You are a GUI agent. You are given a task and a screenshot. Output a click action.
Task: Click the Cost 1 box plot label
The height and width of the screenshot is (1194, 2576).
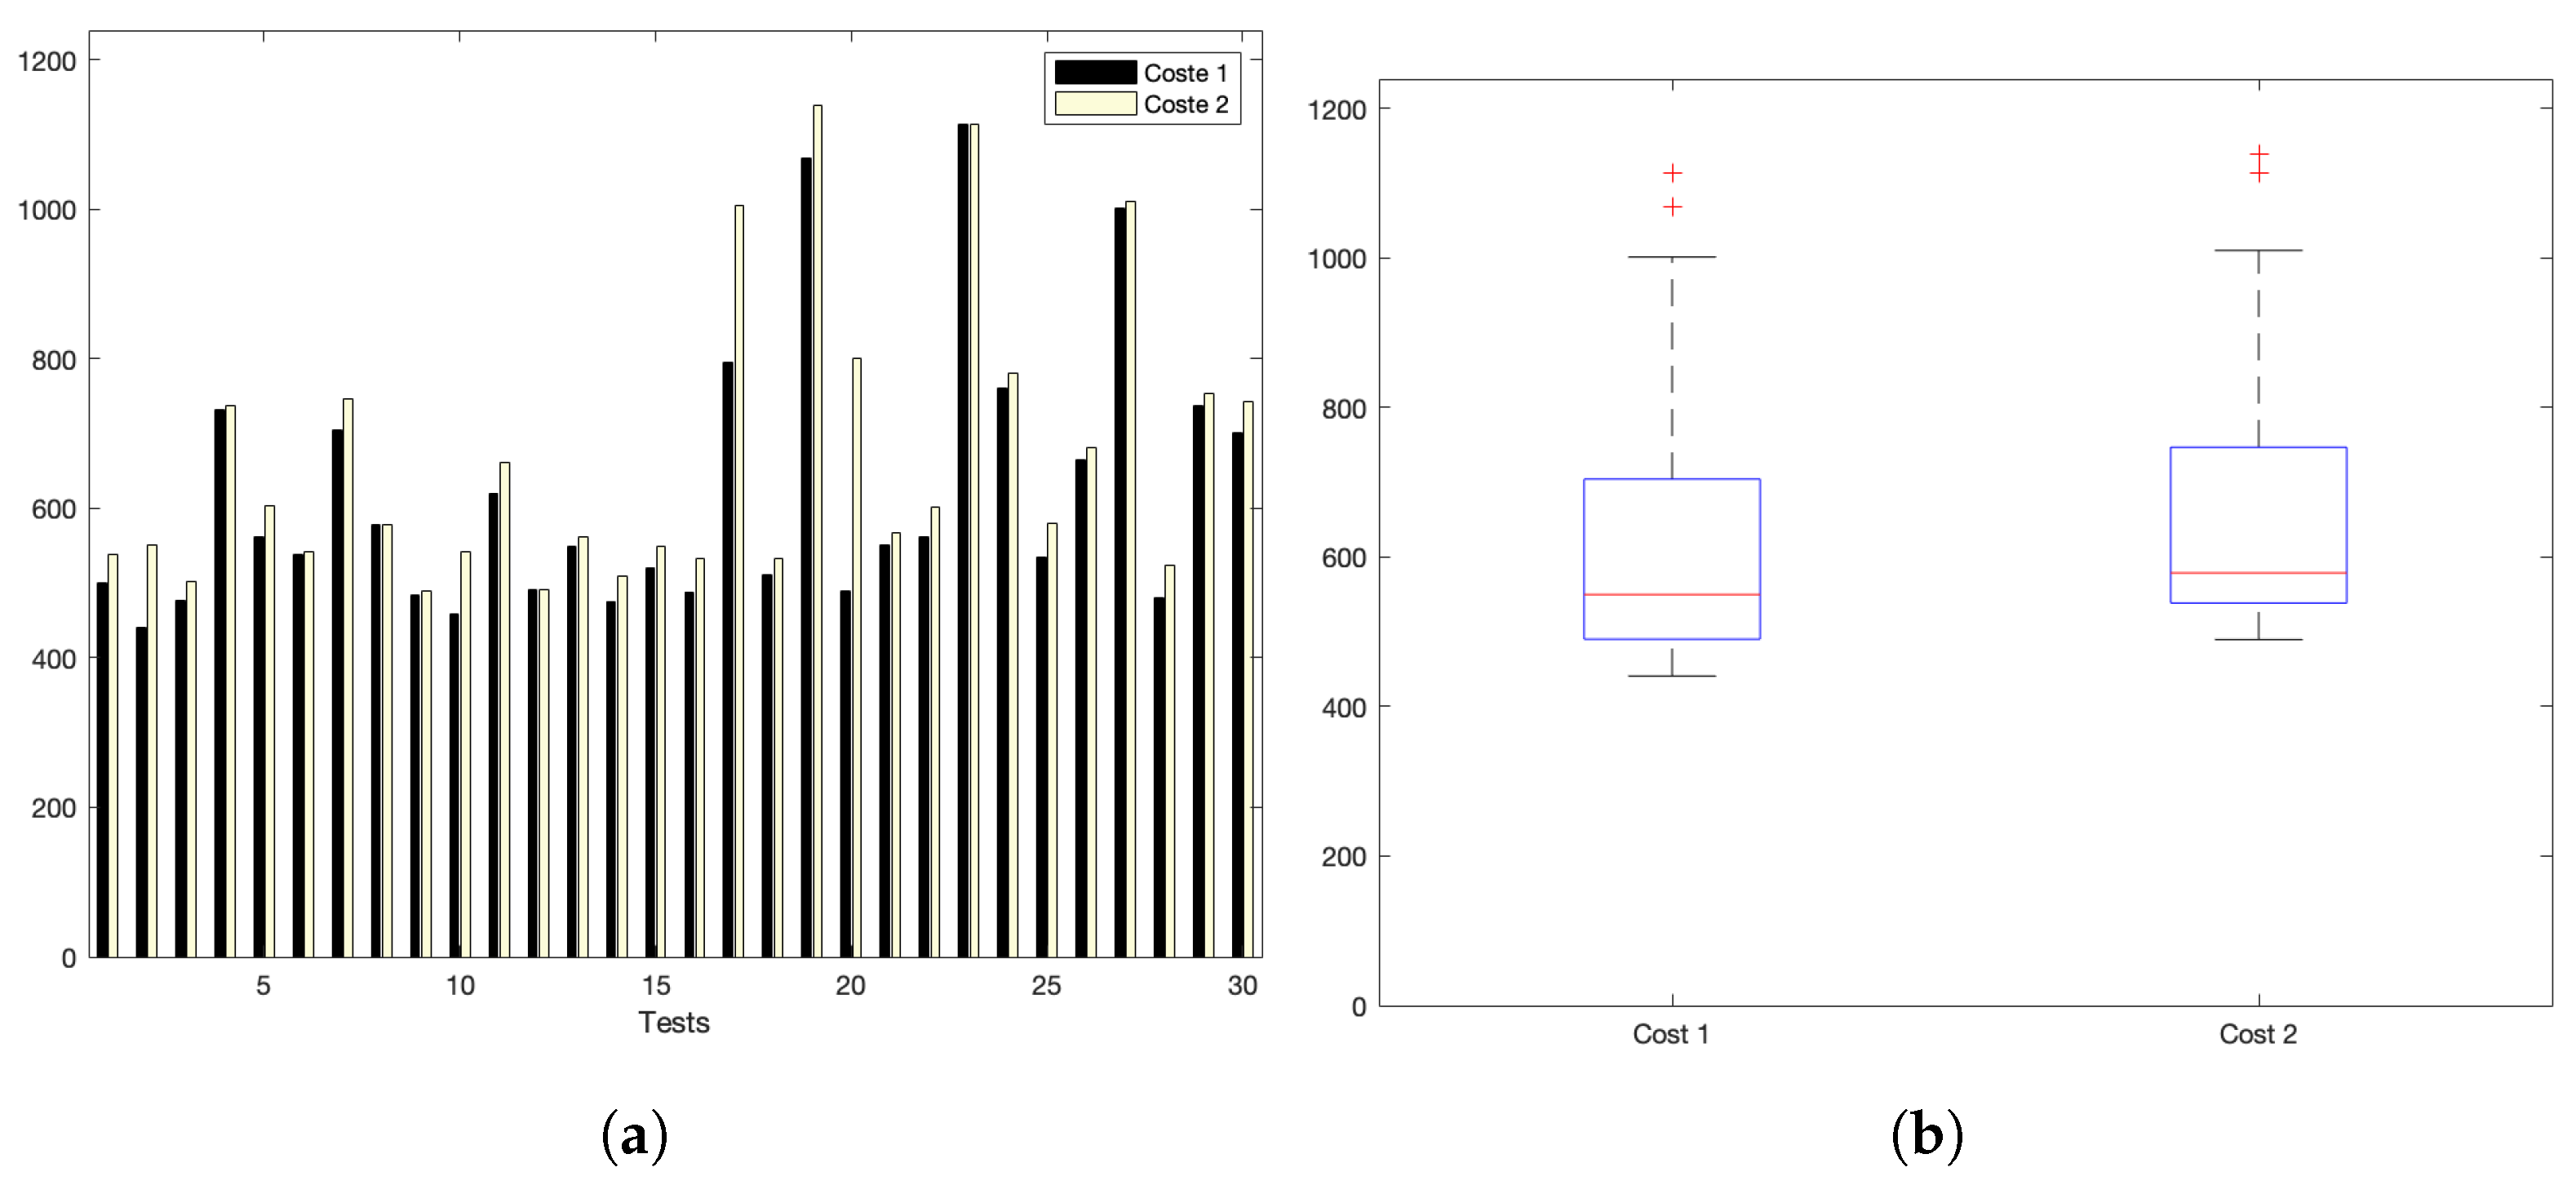click(x=1670, y=1034)
